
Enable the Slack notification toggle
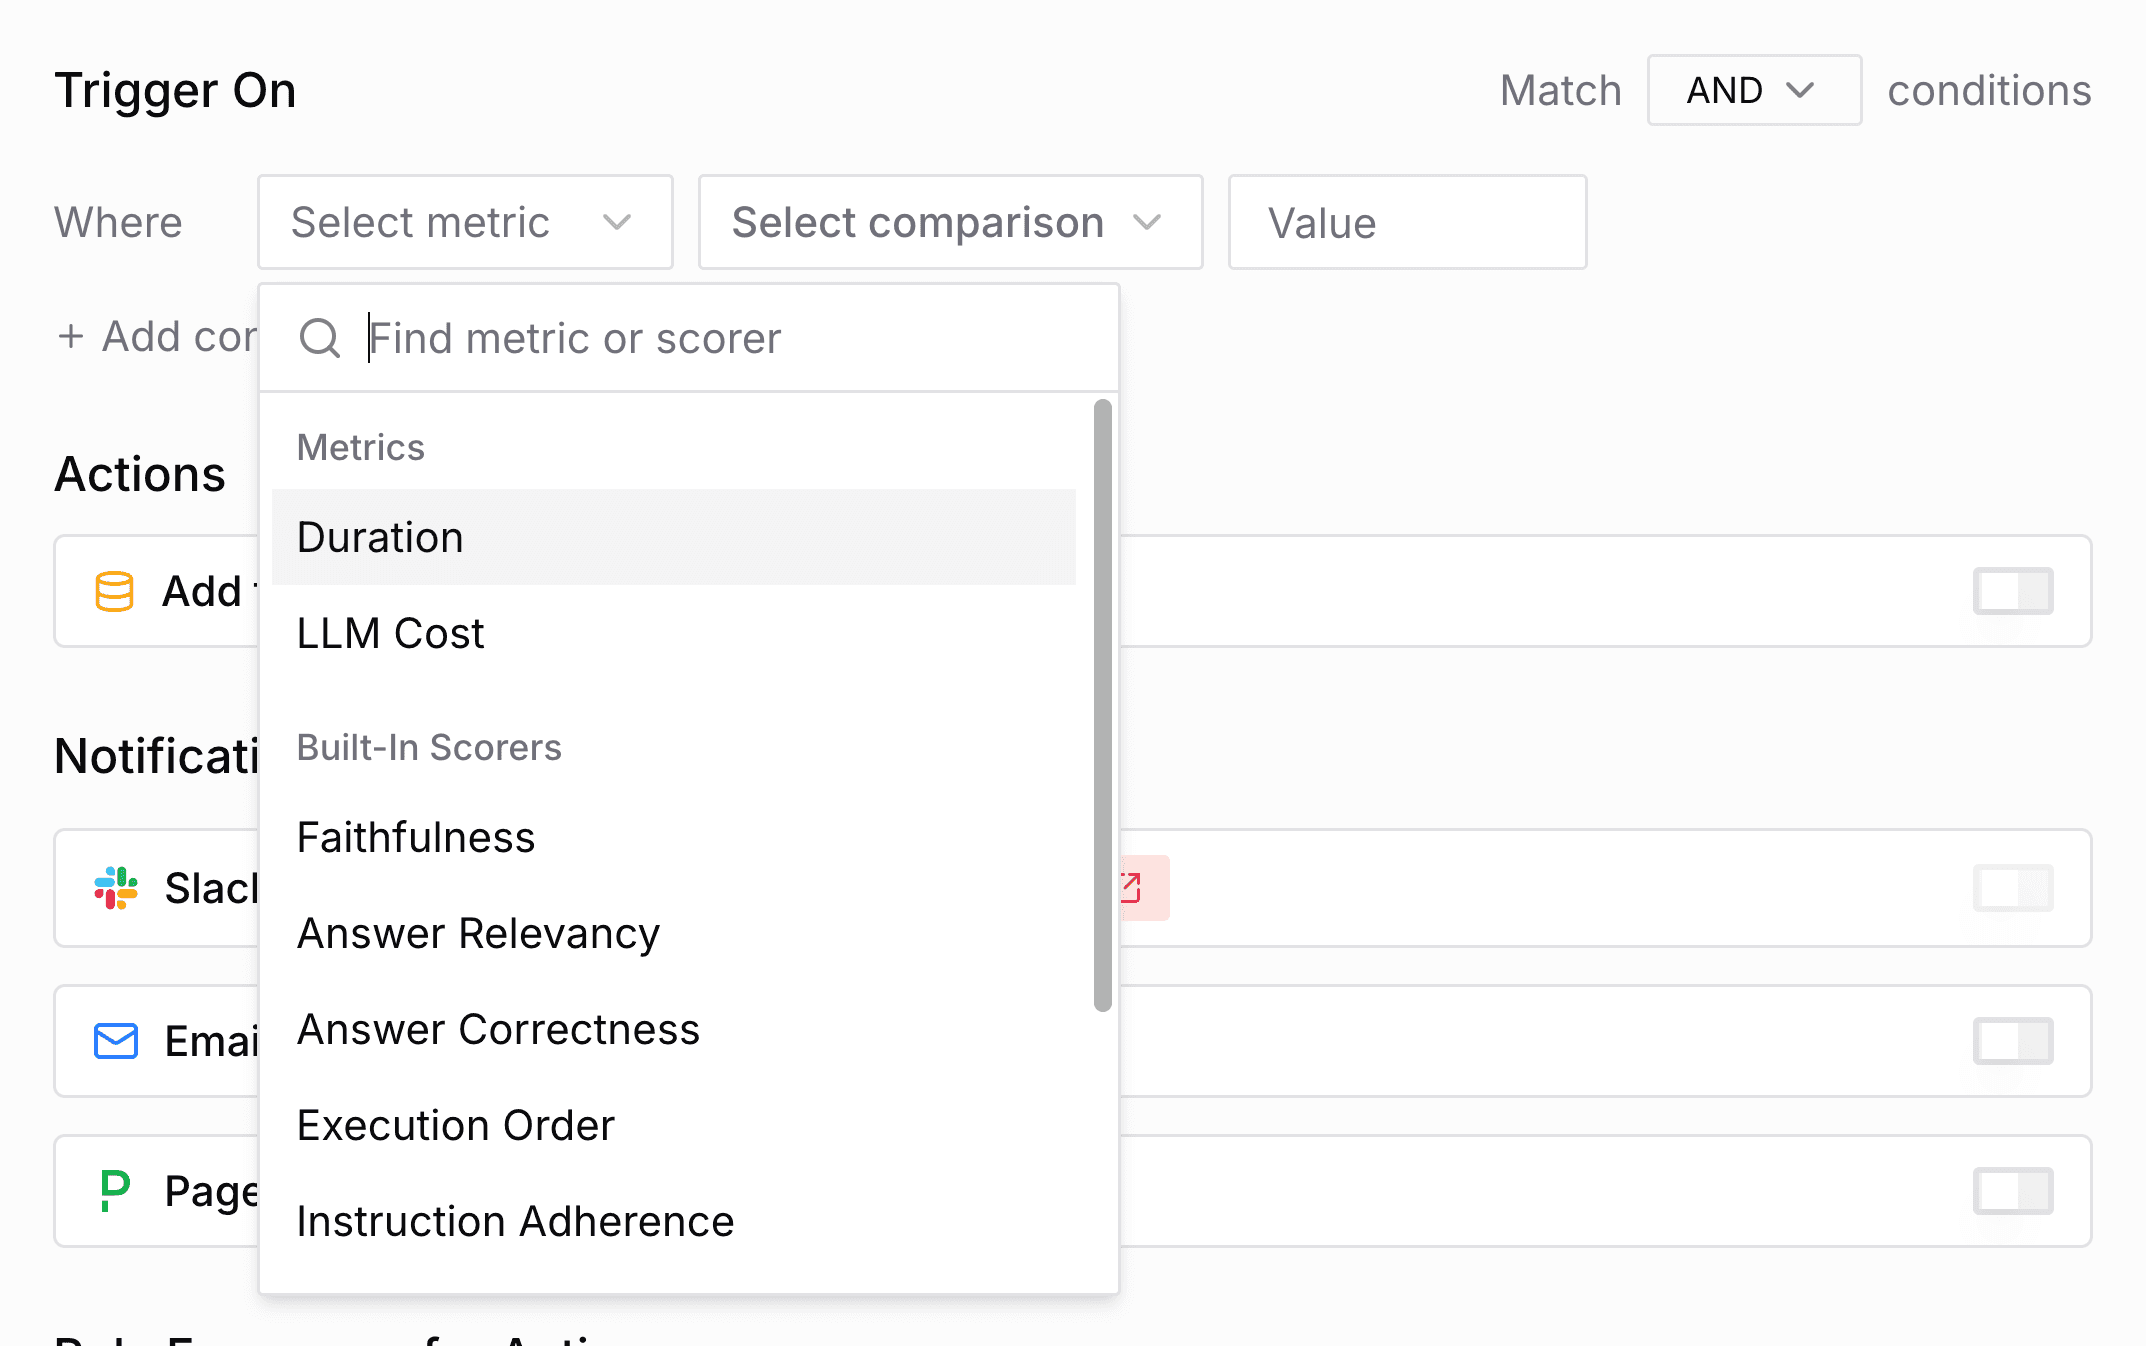tap(2012, 888)
